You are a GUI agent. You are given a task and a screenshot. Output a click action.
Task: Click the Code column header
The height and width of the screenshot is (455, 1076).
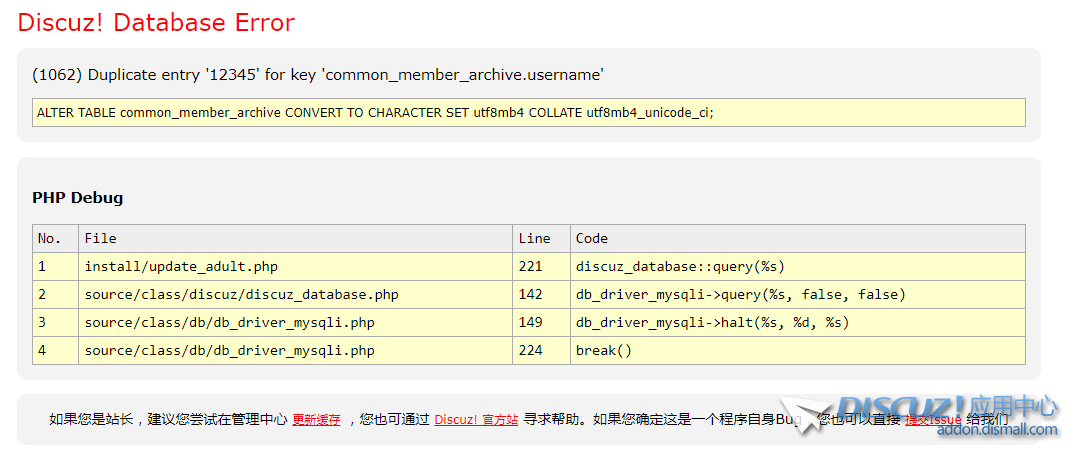point(592,238)
